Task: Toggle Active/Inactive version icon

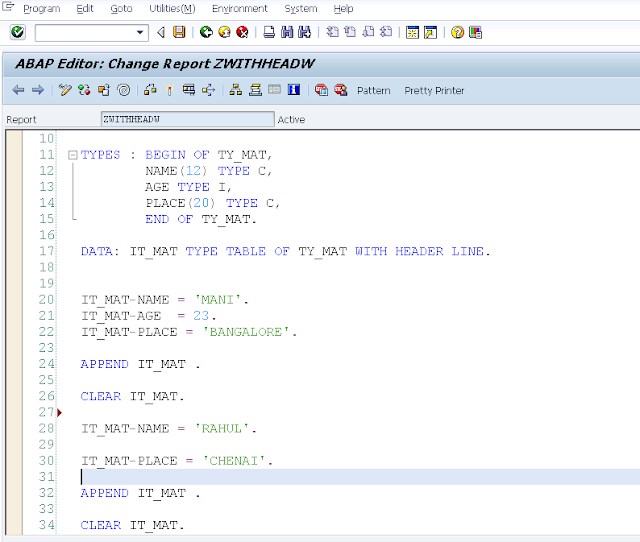Action: coord(84,90)
